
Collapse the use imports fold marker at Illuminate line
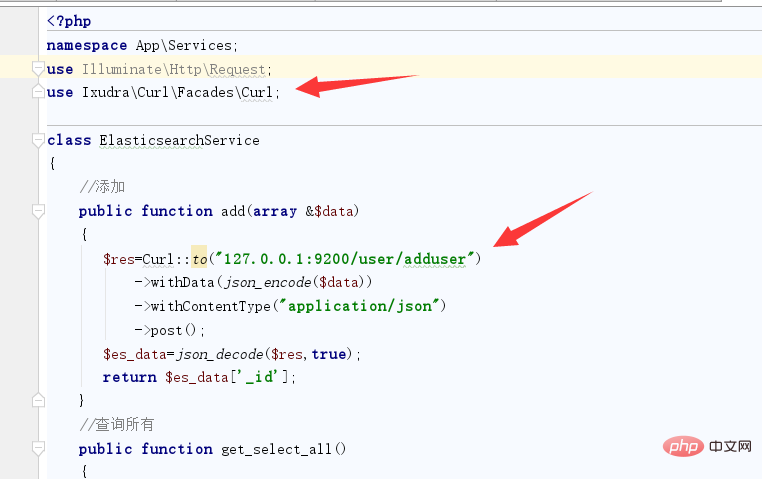pos(38,69)
